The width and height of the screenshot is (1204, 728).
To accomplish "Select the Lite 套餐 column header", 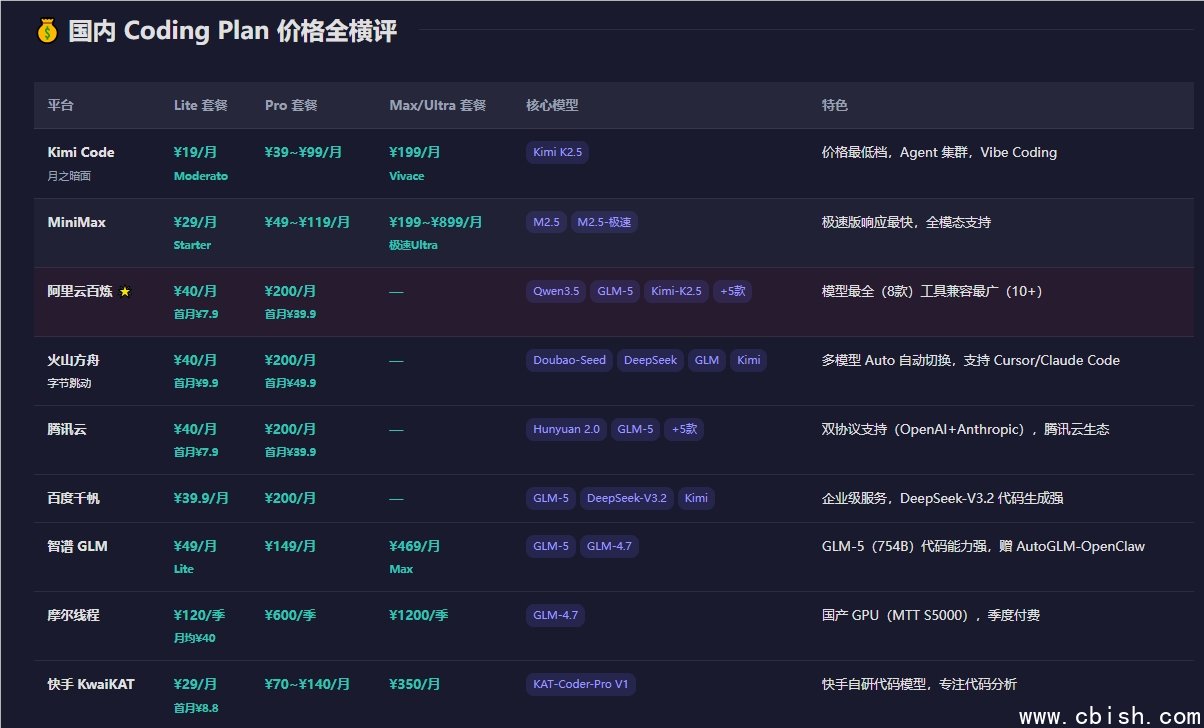I will coord(200,105).
